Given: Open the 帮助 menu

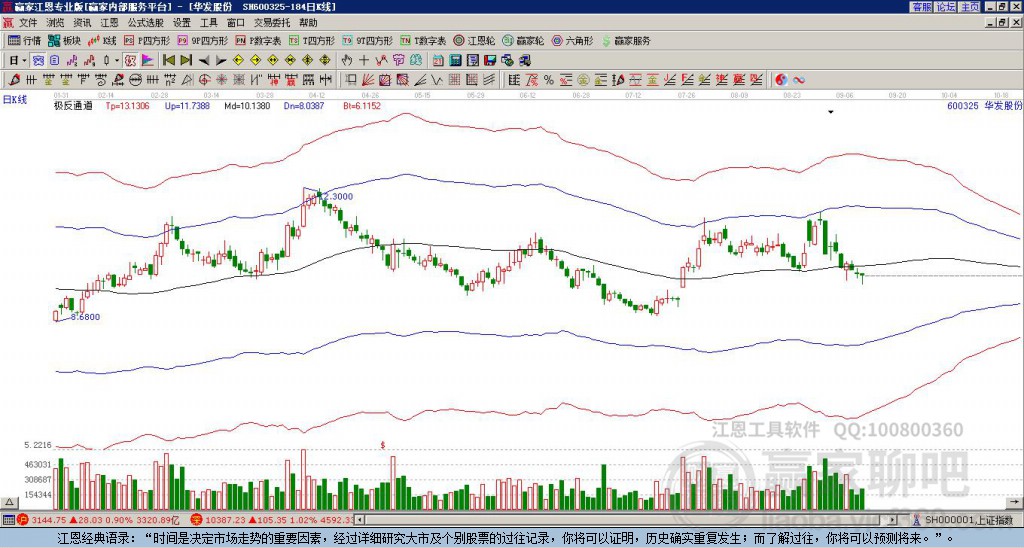Looking at the screenshot, I should tap(308, 23).
